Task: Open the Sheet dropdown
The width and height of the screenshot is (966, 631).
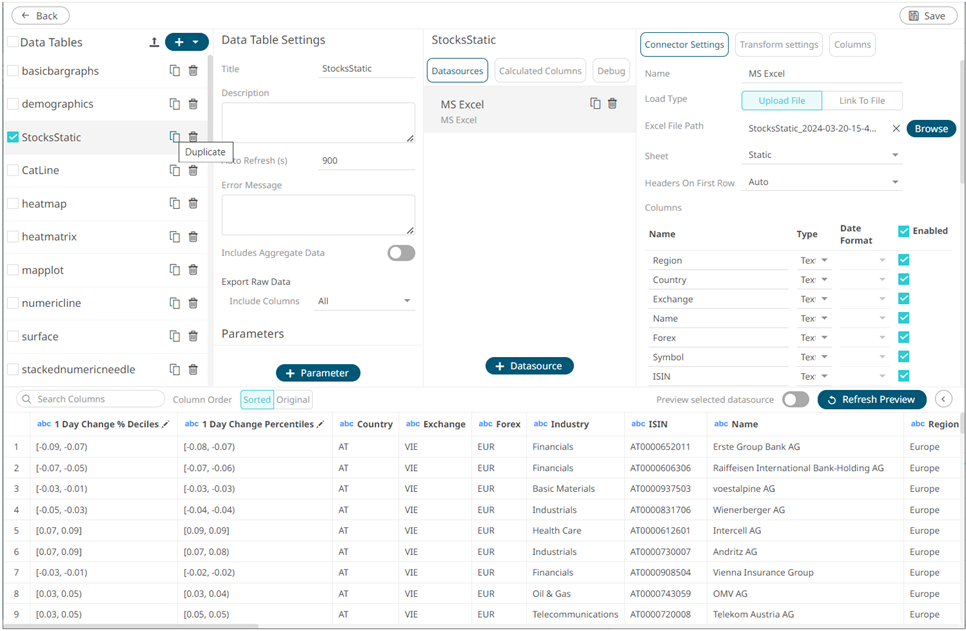Action: [823, 155]
